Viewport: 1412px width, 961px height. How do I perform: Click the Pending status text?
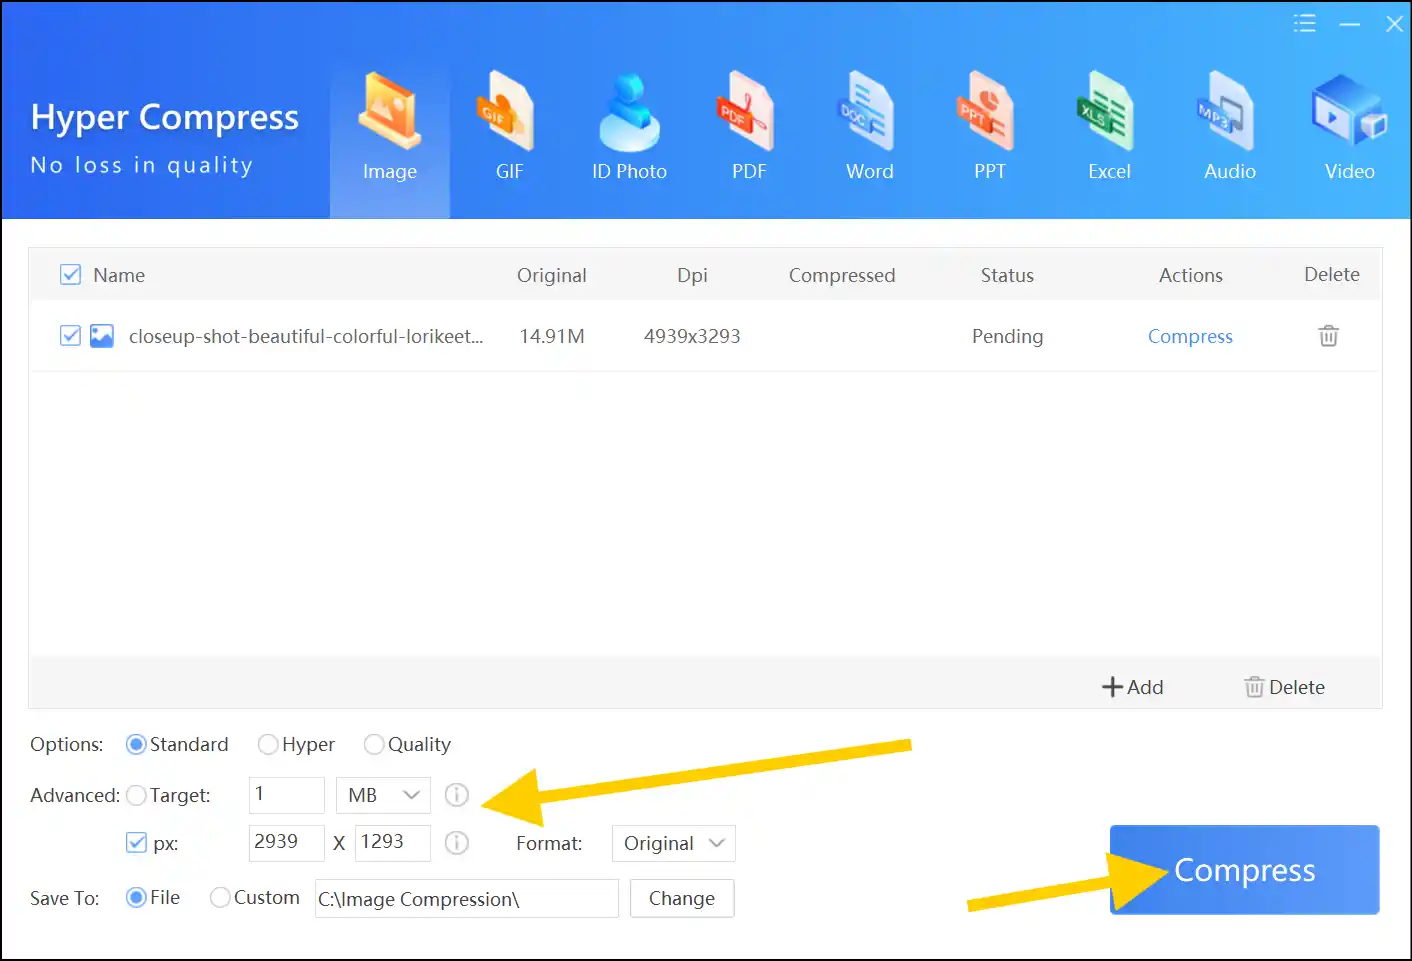coord(1007,336)
